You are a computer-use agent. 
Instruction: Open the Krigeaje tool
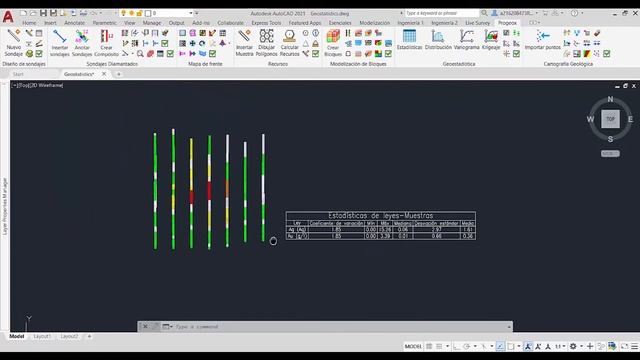click(x=491, y=40)
